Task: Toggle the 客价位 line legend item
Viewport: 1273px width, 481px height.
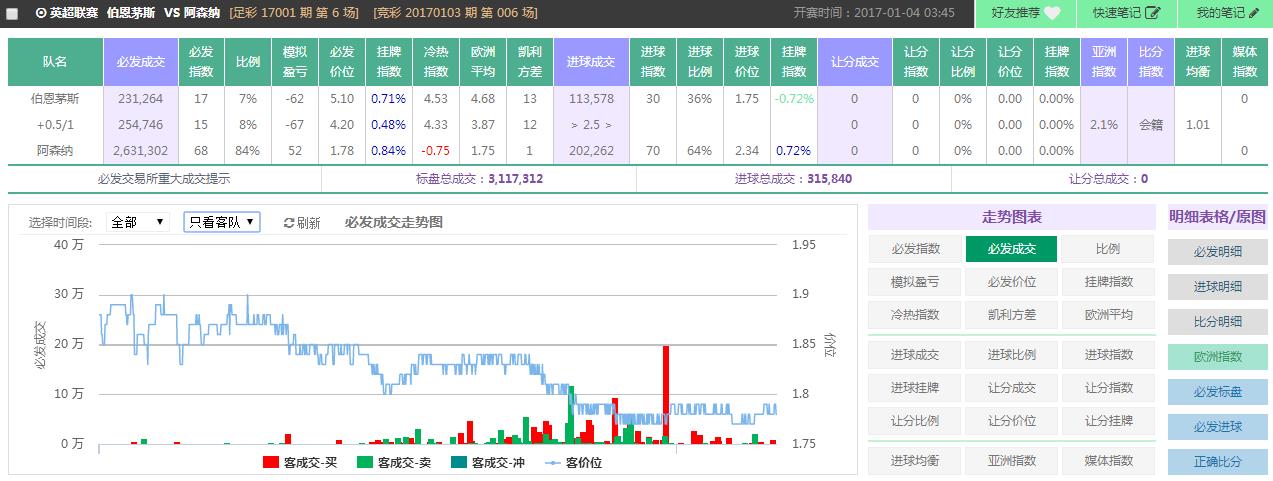Action: [x=571, y=462]
